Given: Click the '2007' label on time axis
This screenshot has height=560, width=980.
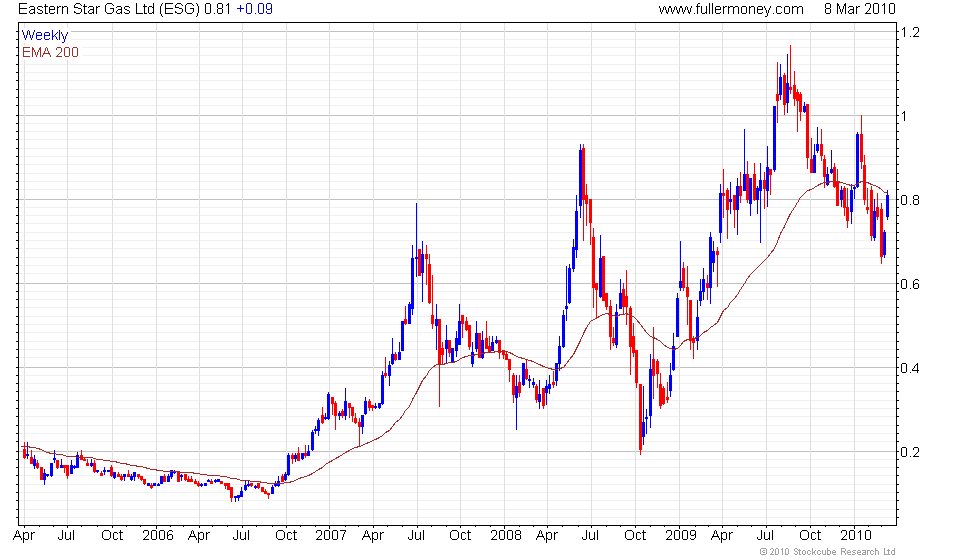Looking at the screenshot, I should pos(331,535).
